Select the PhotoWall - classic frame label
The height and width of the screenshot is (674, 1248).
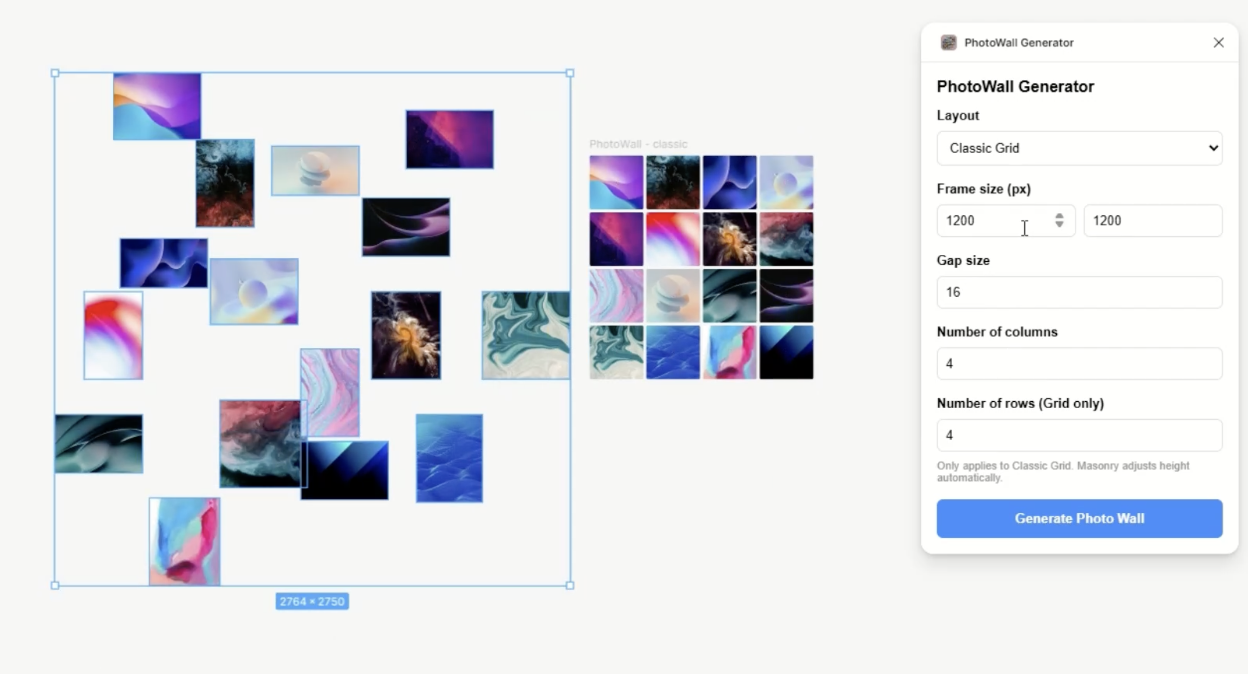click(x=638, y=144)
